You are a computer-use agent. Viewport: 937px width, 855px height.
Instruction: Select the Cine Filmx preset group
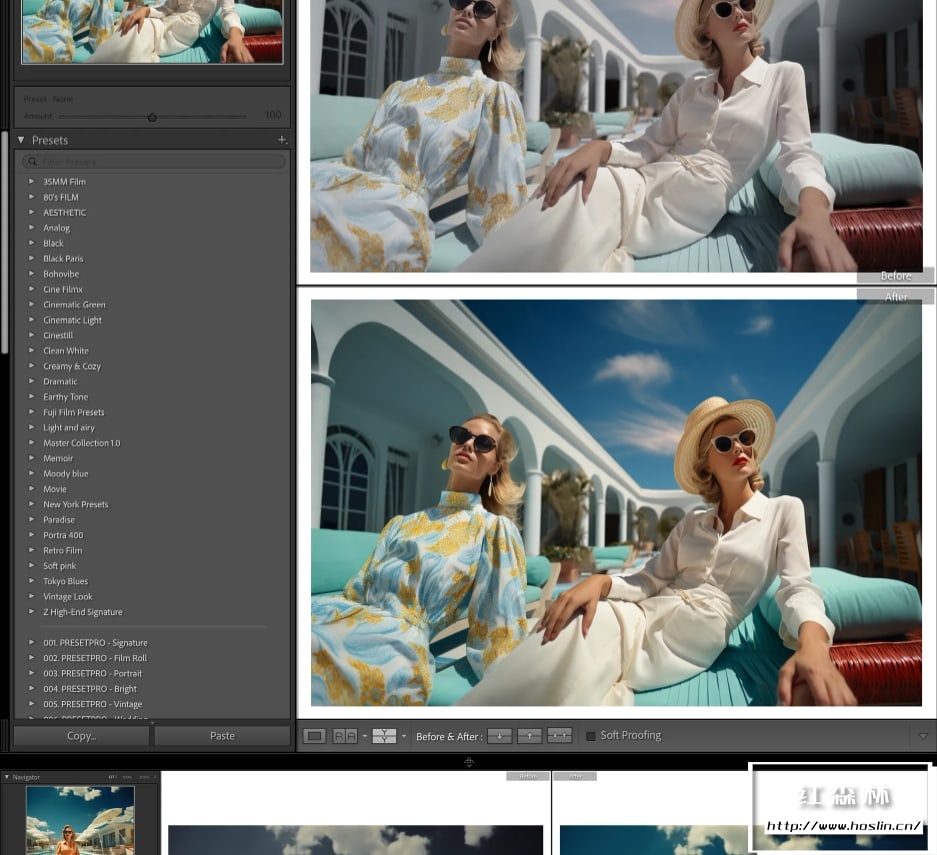pos(63,289)
